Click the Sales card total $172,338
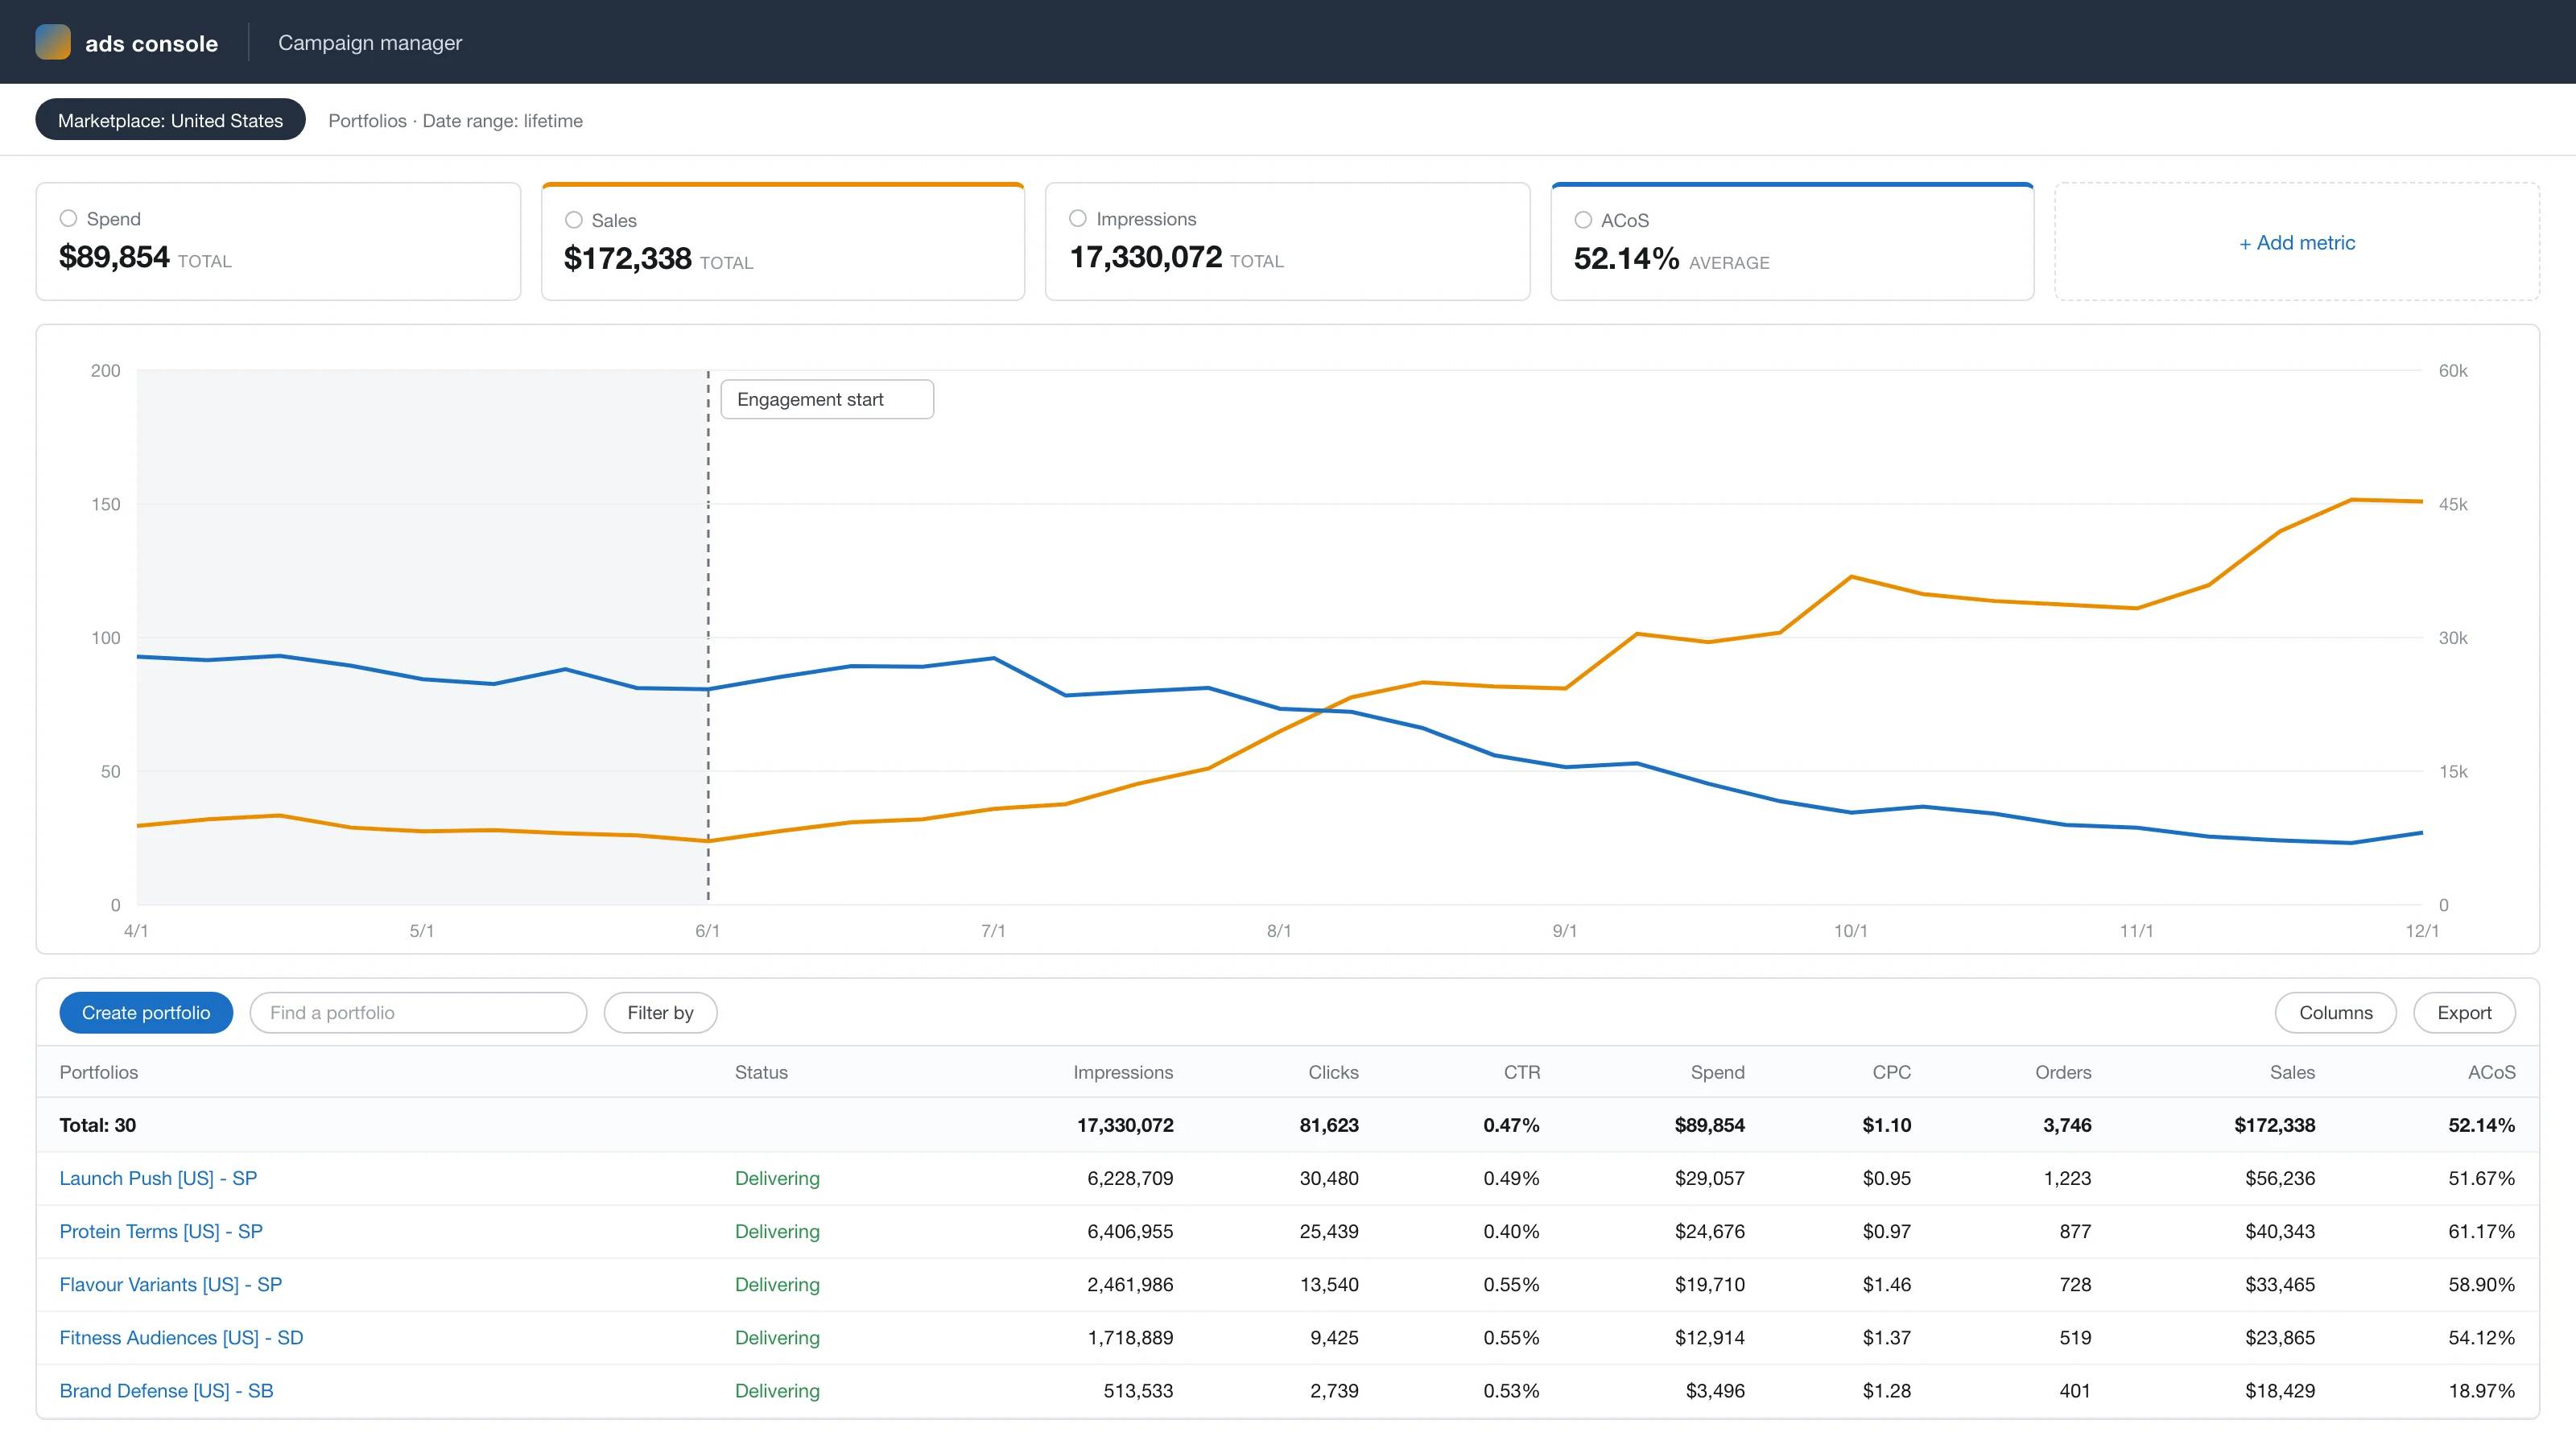2576x1449 pixels. 627,259
